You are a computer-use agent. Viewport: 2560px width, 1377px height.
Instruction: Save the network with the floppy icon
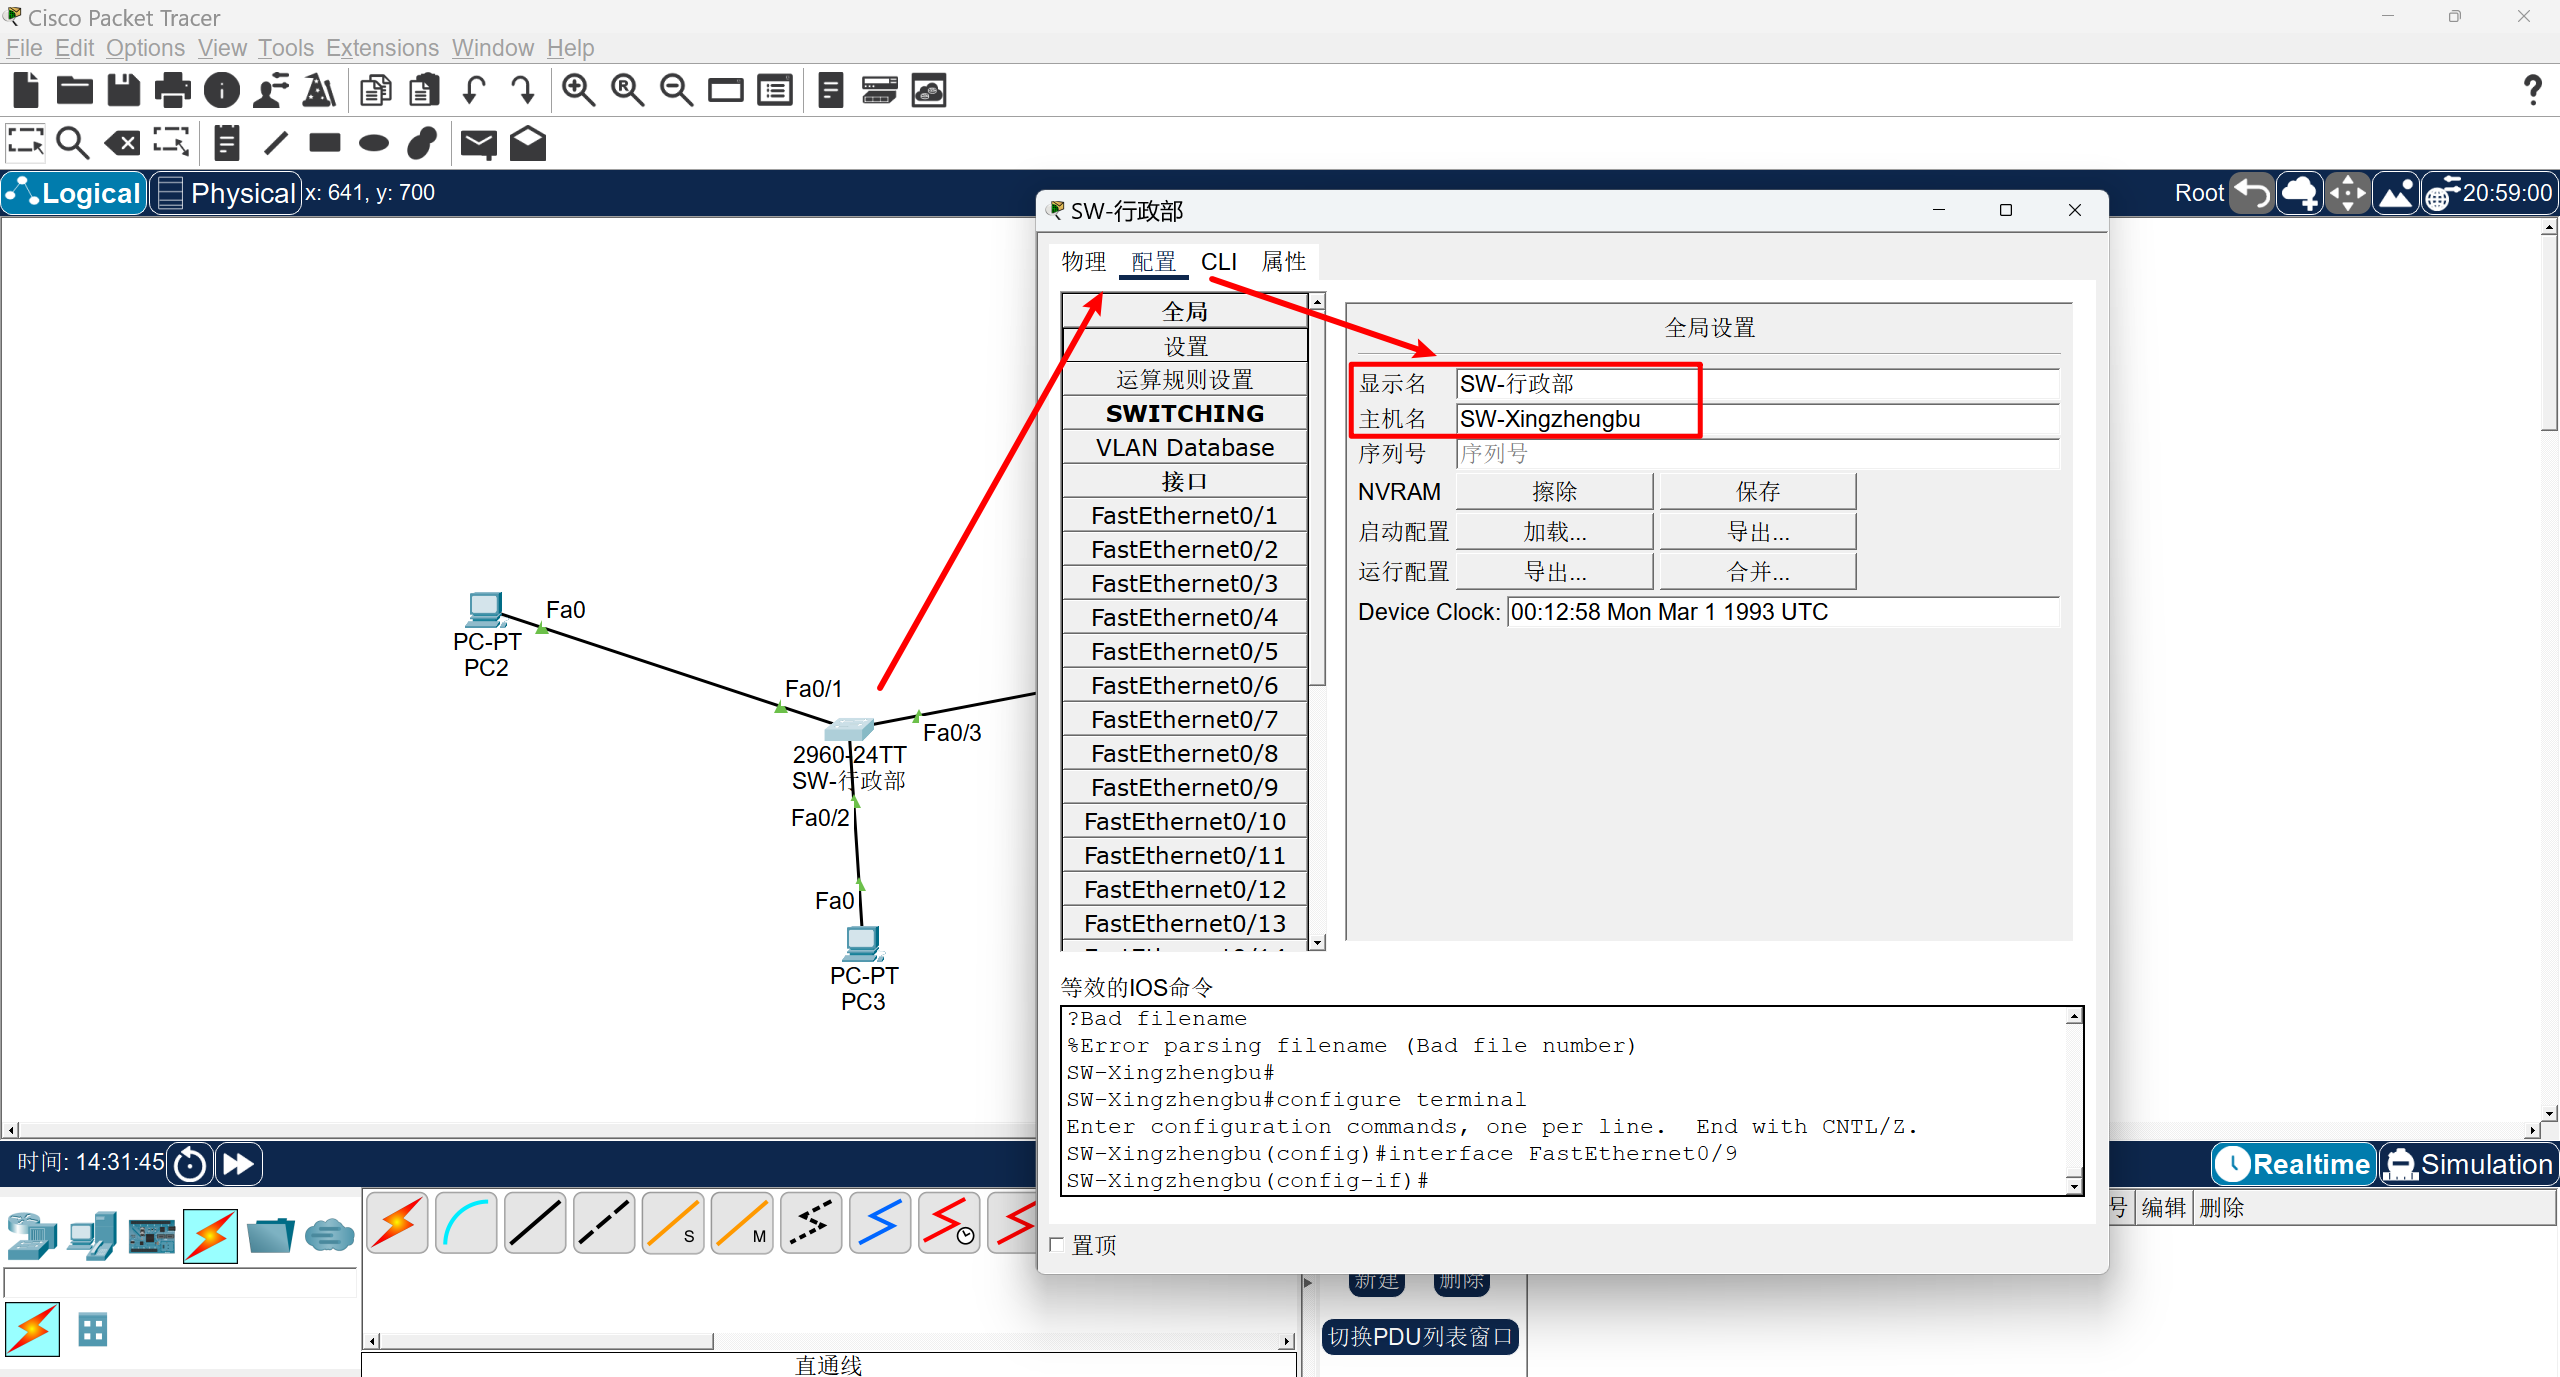click(124, 91)
